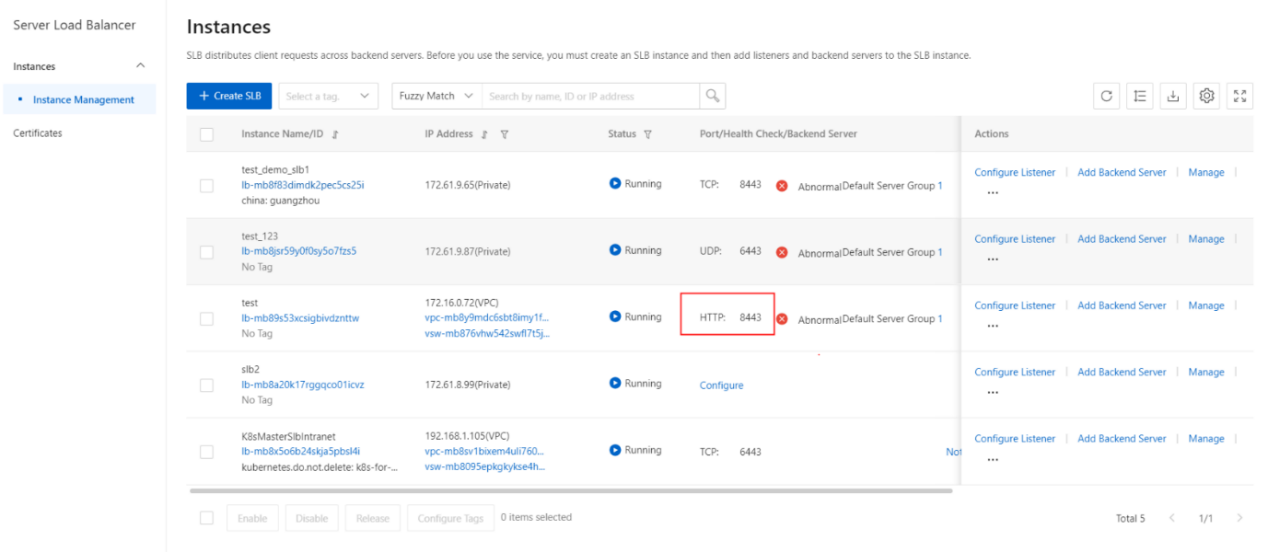This screenshot has width=1268, height=552.
Task: Click the Server Load Balancer sidebar title
Action: click(x=74, y=25)
